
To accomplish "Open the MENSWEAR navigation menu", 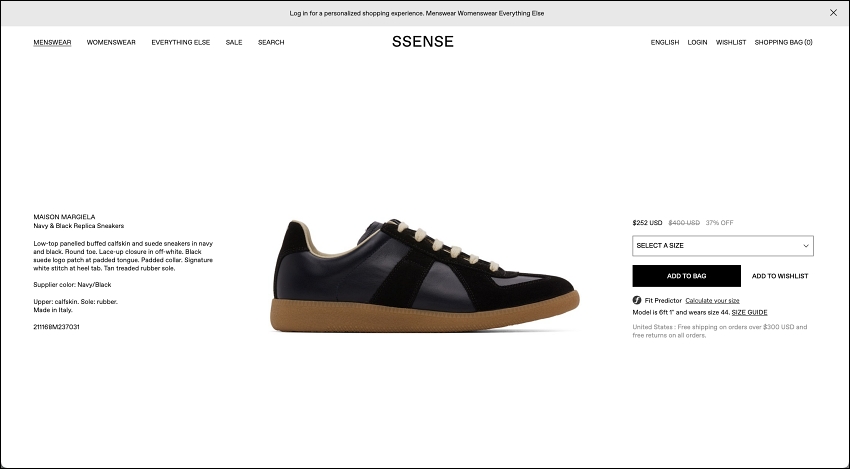I will click(x=52, y=43).
